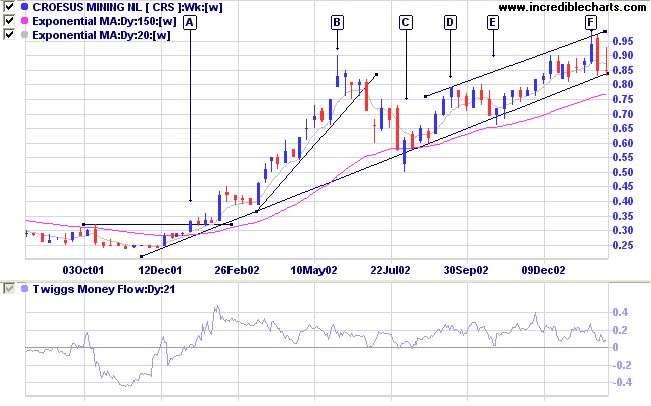The height and width of the screenshot is (406, 651).
Task: Click the C chart marker label
Action: (x=406, y=22)
